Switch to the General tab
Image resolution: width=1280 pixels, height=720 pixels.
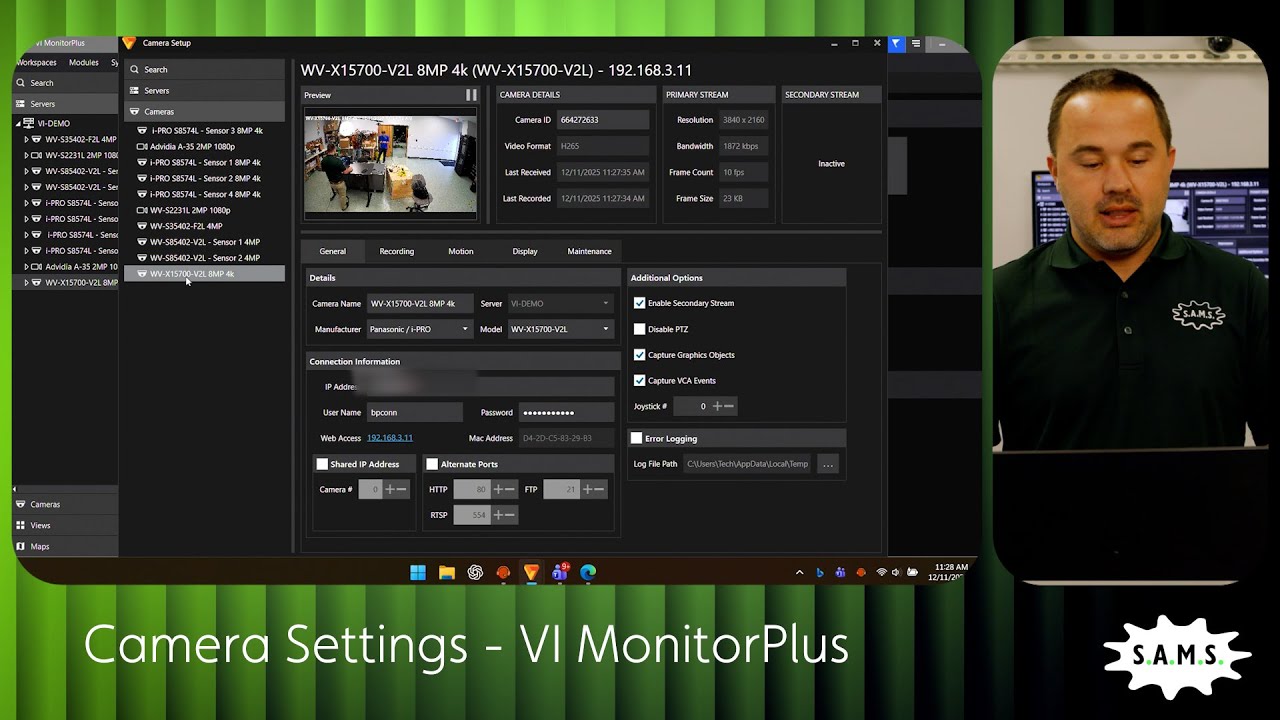click(x=332, y=251)
